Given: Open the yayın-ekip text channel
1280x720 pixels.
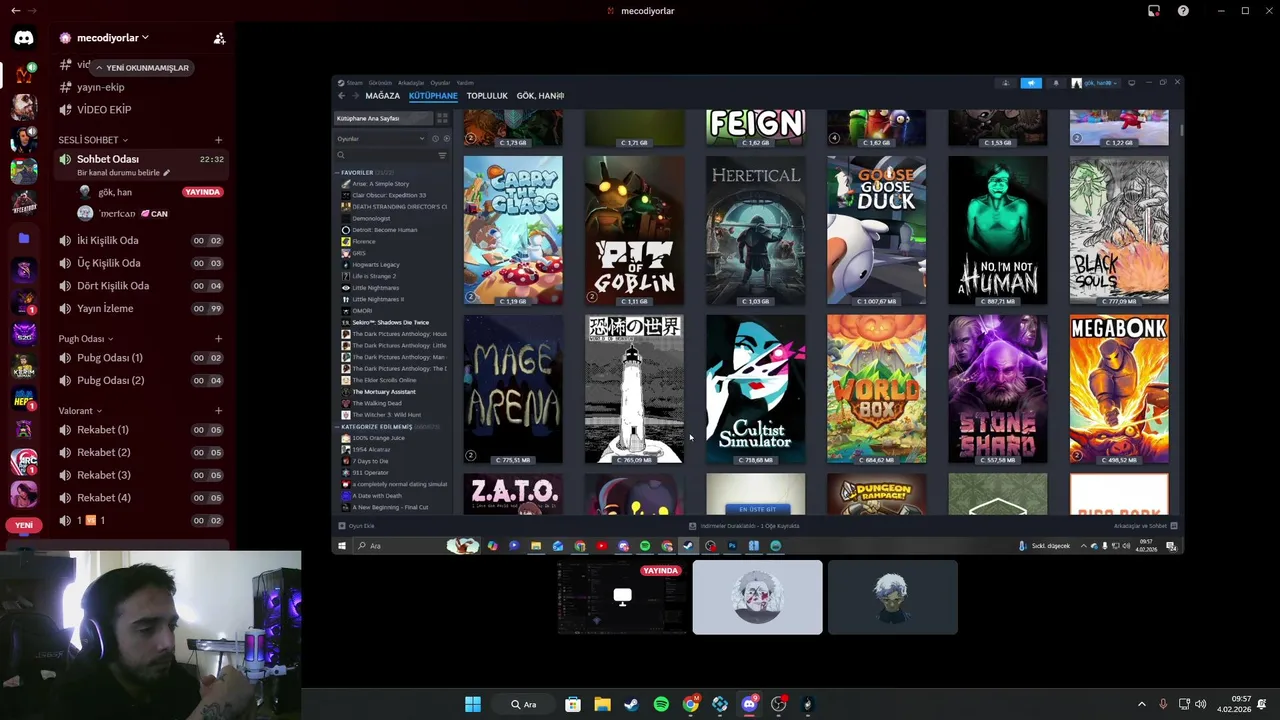Looking at the screenshot, I should (140, 87).
